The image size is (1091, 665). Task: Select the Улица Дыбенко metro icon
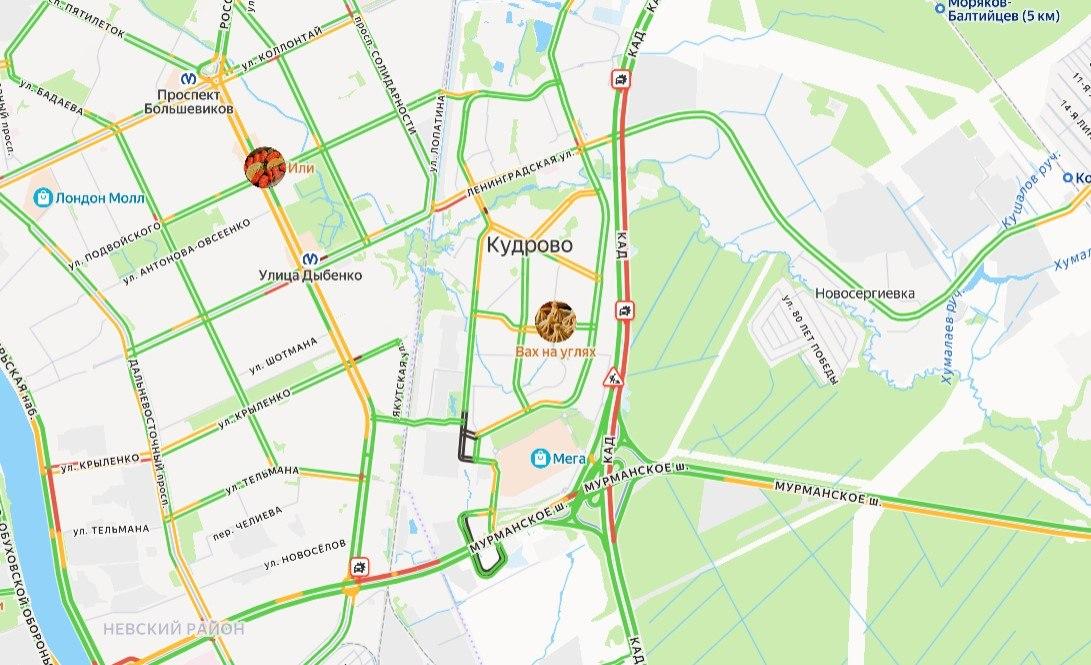point(310,259)
